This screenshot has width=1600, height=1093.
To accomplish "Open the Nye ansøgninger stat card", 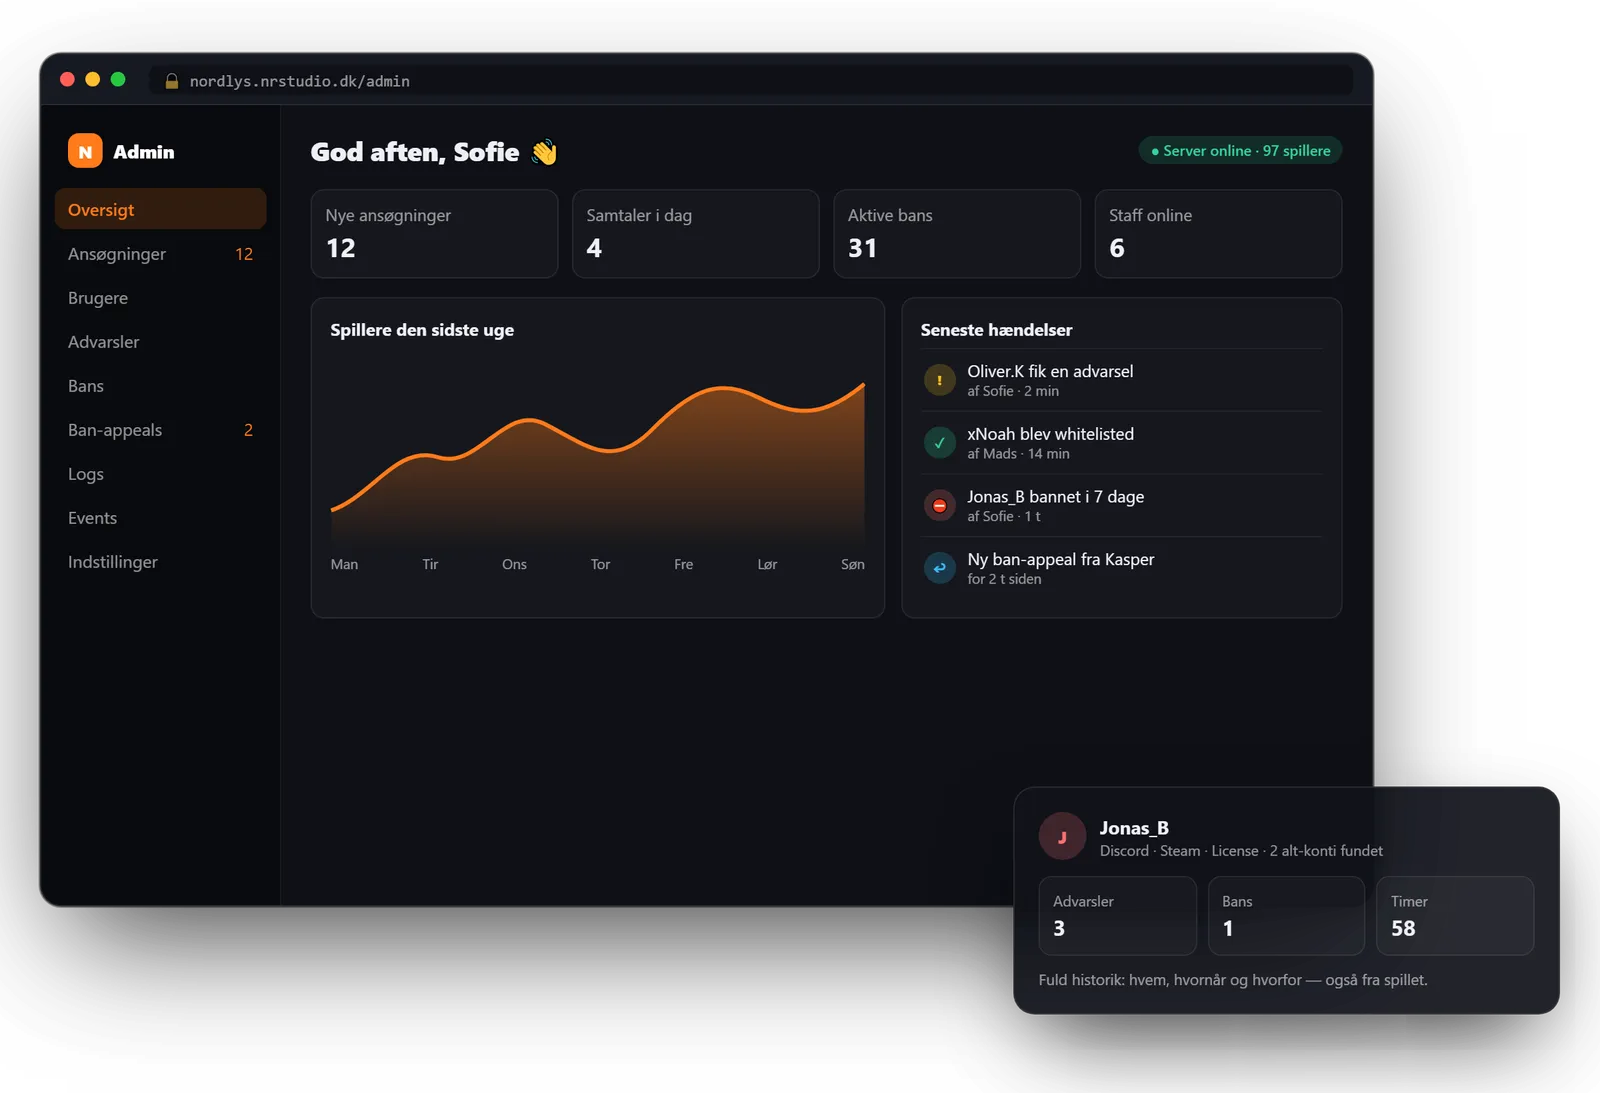I will tap(434, 234).
